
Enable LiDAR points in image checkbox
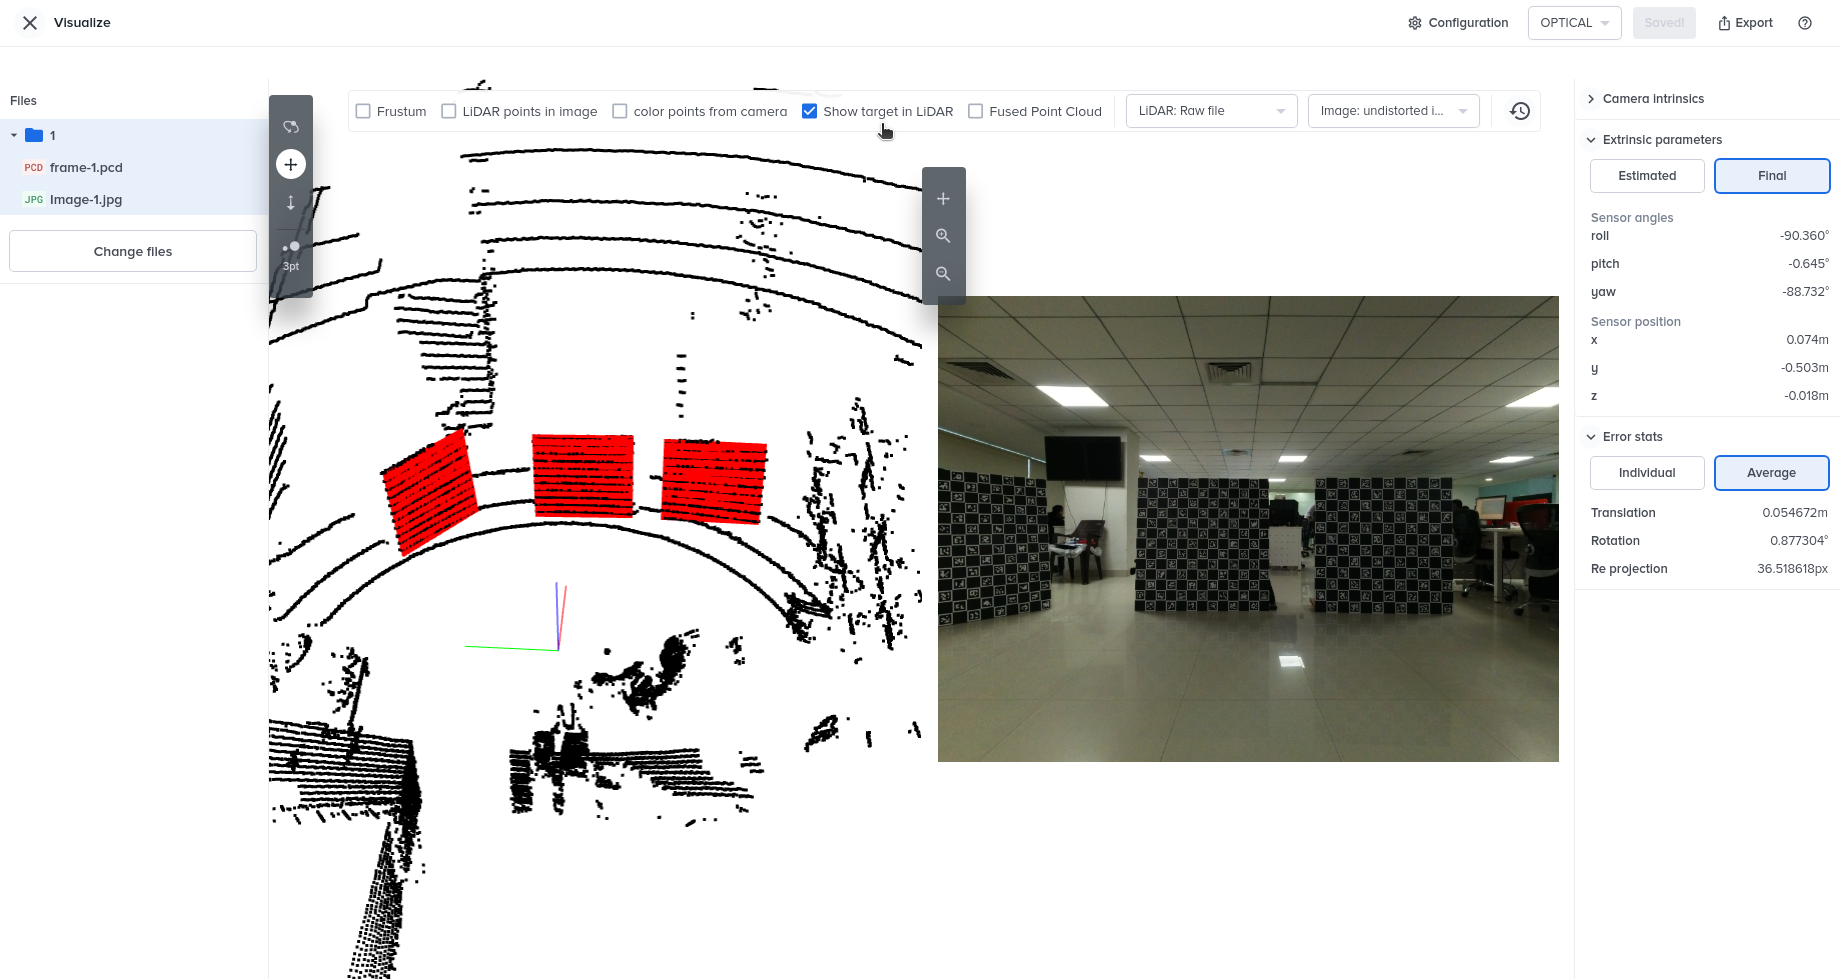click(449, 111)
